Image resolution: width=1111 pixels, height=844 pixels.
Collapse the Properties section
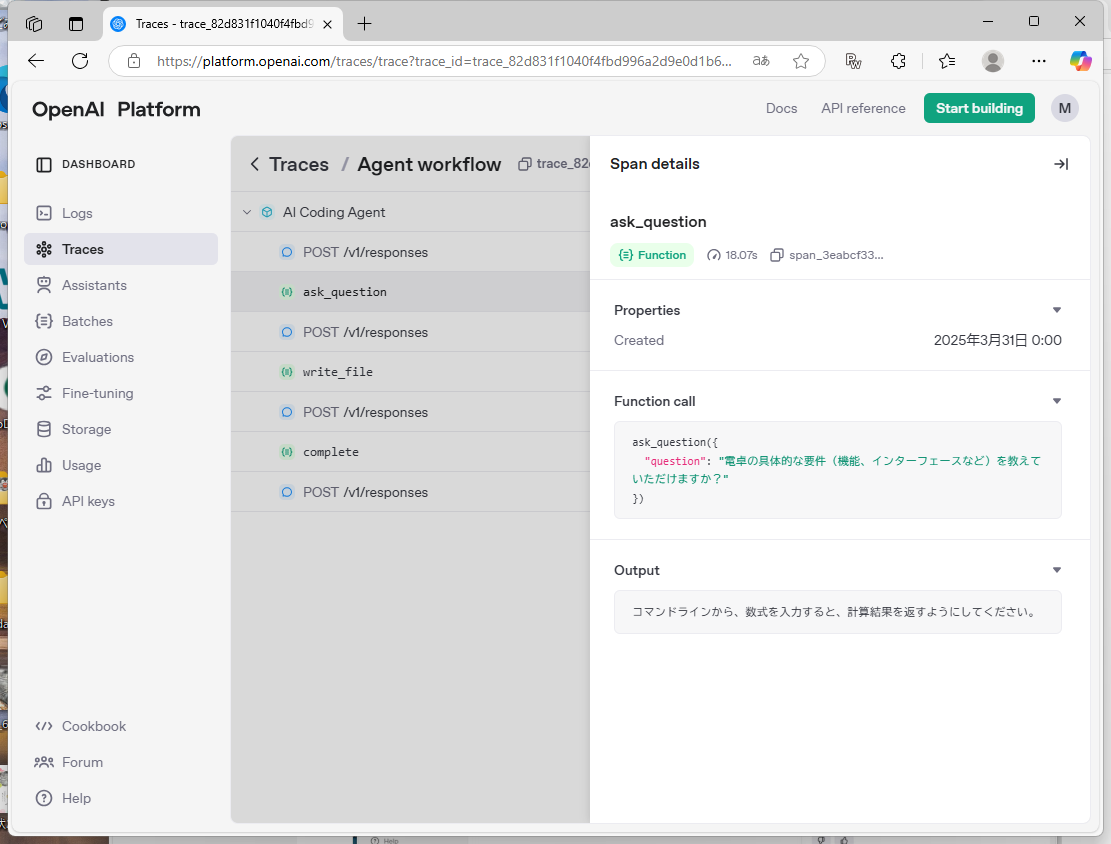click(1056, 310)
